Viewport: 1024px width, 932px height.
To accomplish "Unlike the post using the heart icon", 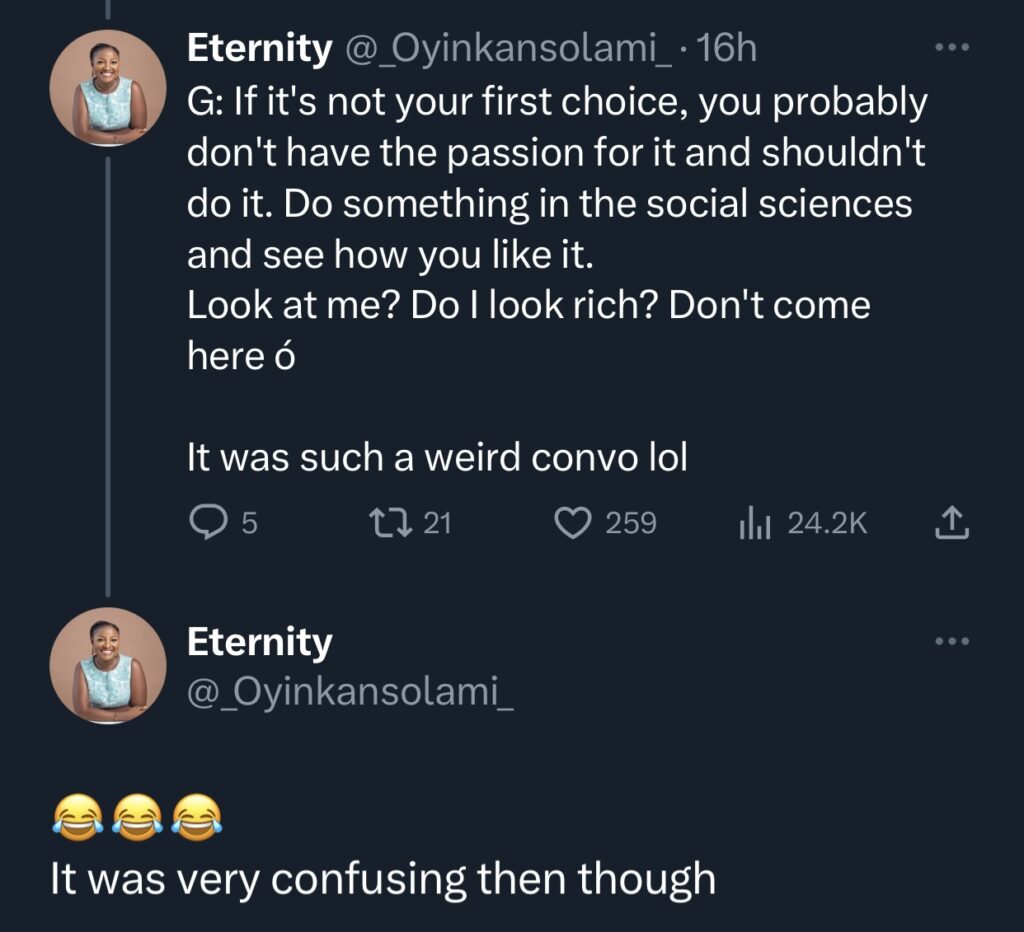I will 575,522.
